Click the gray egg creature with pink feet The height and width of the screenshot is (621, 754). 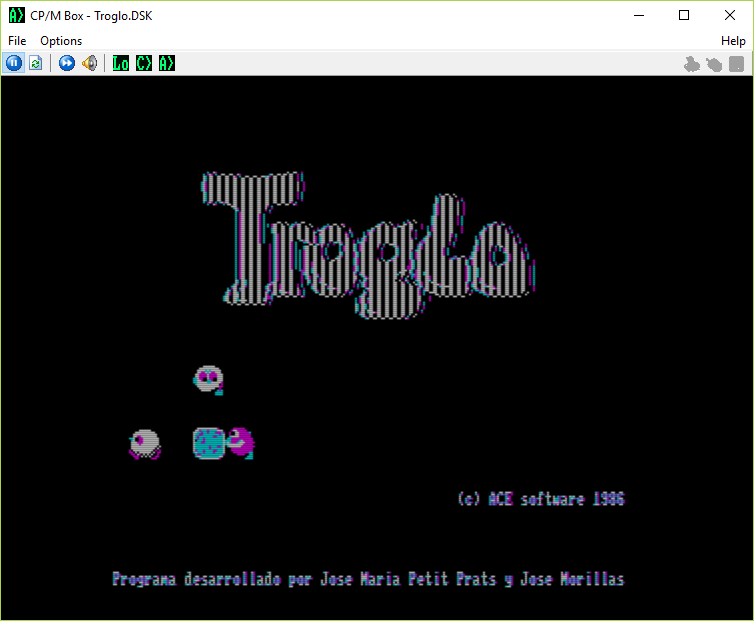[145, 444]
